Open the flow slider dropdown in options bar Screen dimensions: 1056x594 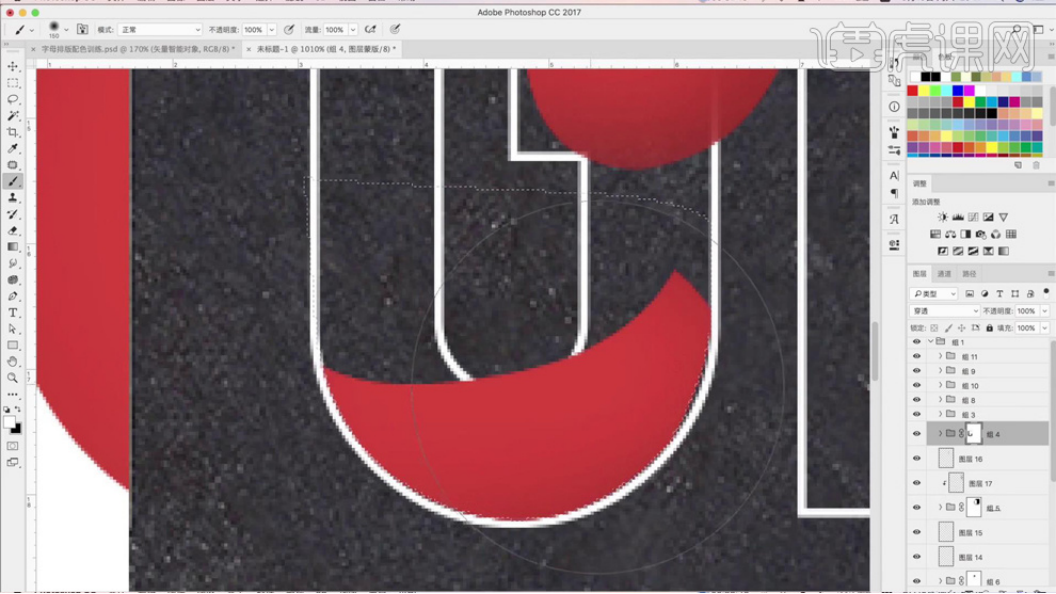[x=352, y=30]
